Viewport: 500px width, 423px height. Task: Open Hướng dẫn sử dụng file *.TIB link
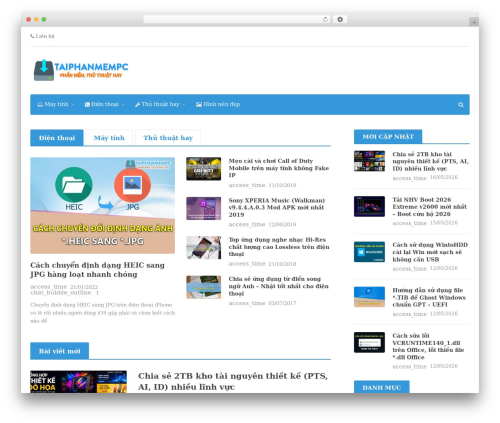pyautogui.click(x=429, y=297)
